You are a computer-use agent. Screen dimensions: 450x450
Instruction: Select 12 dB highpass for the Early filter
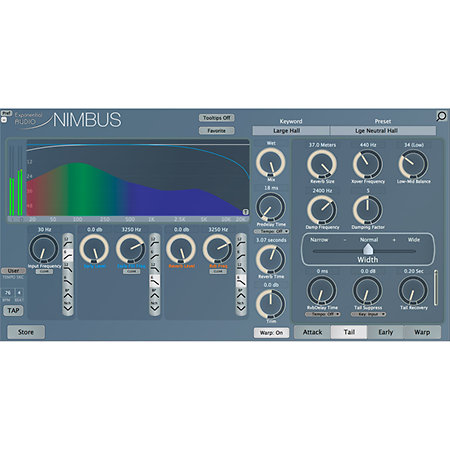[x=155, y=243]
